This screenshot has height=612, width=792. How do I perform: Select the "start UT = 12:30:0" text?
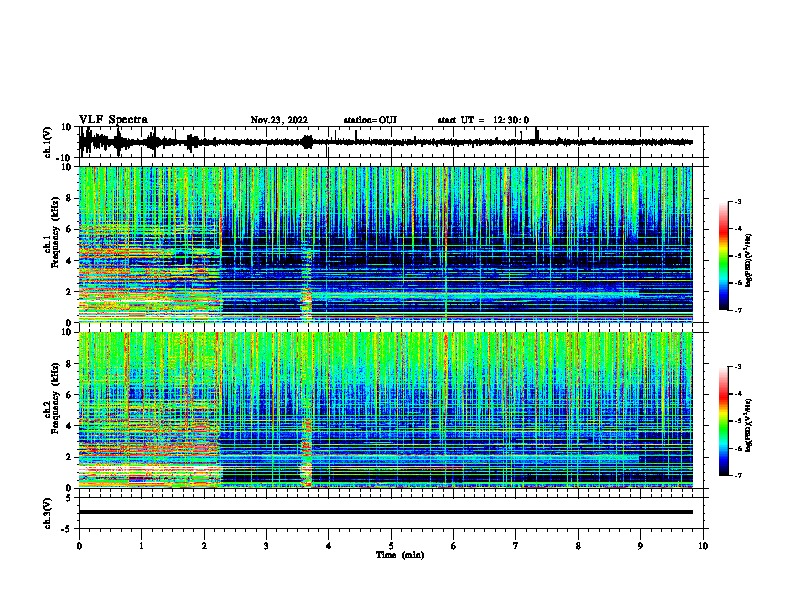483,120
